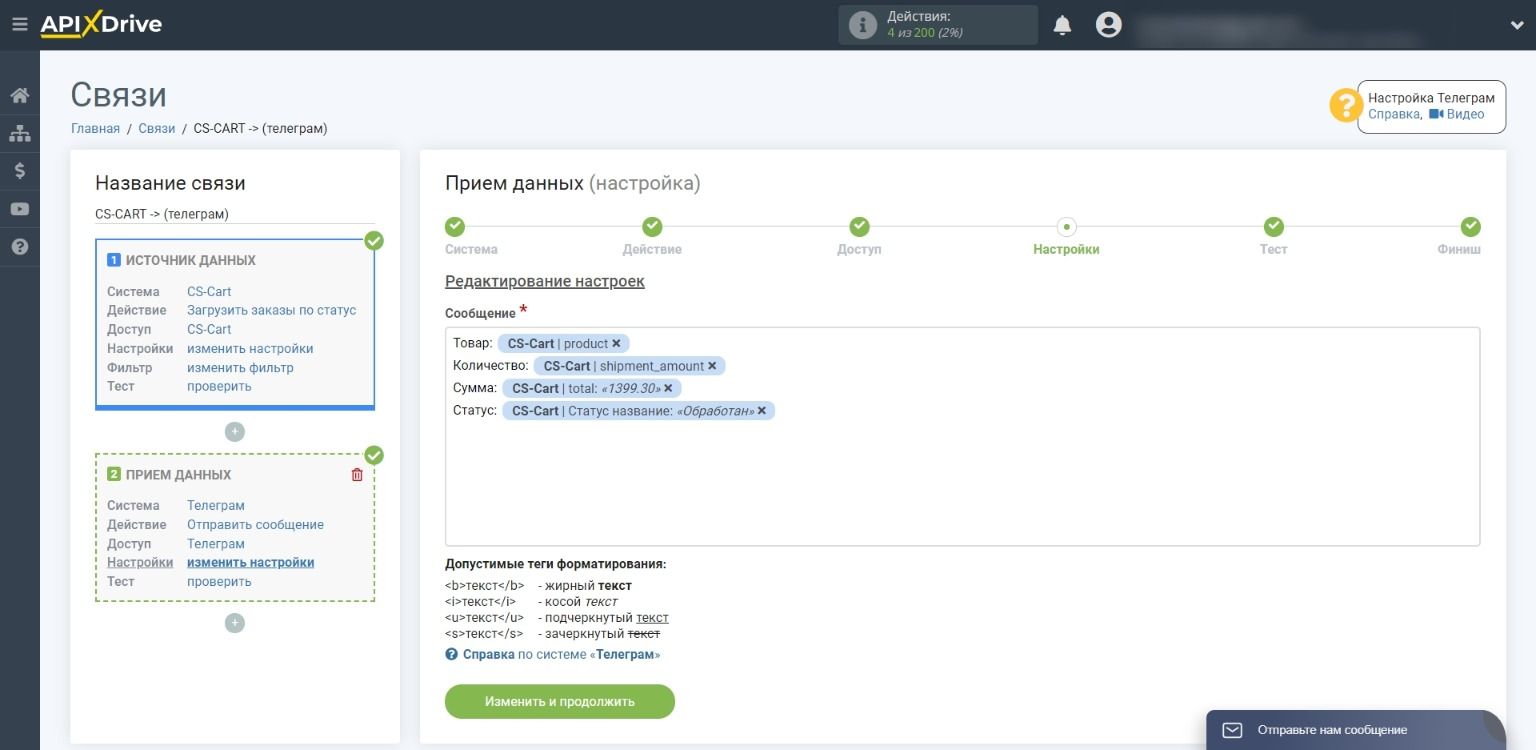Open the Видео link in help box

click(x=1457, y=114)
